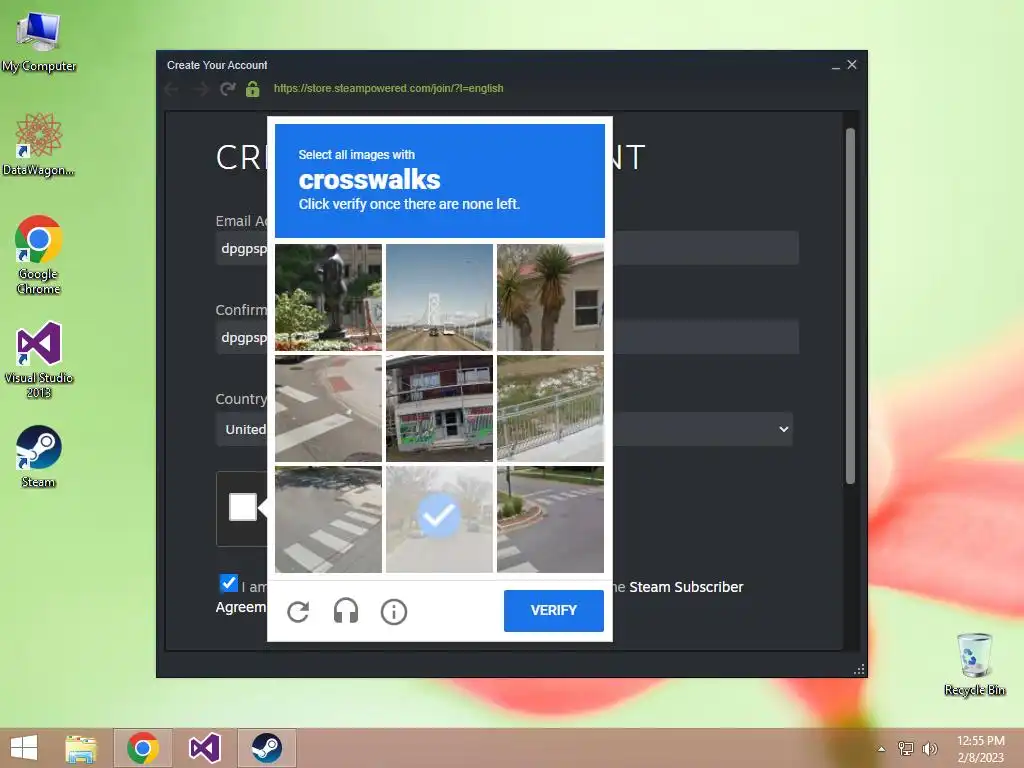Click the Windows Start button

point(24,748)
